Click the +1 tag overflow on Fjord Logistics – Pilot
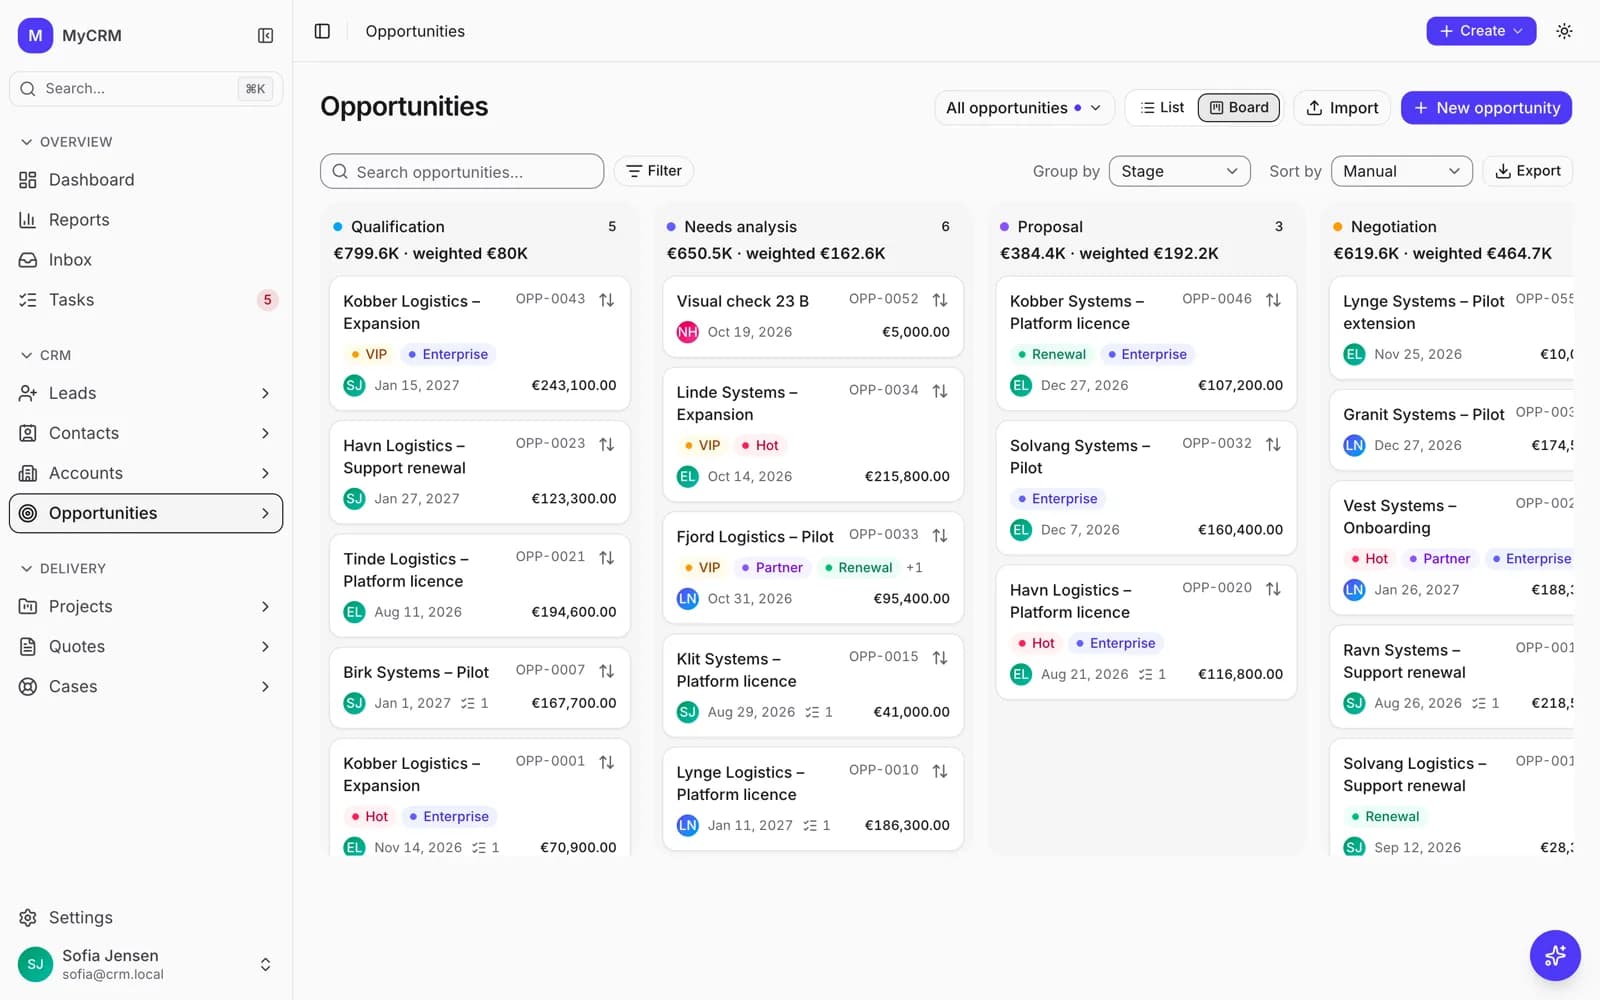Viewport: 1600px width, 1000px height. (x=914, y=568)
